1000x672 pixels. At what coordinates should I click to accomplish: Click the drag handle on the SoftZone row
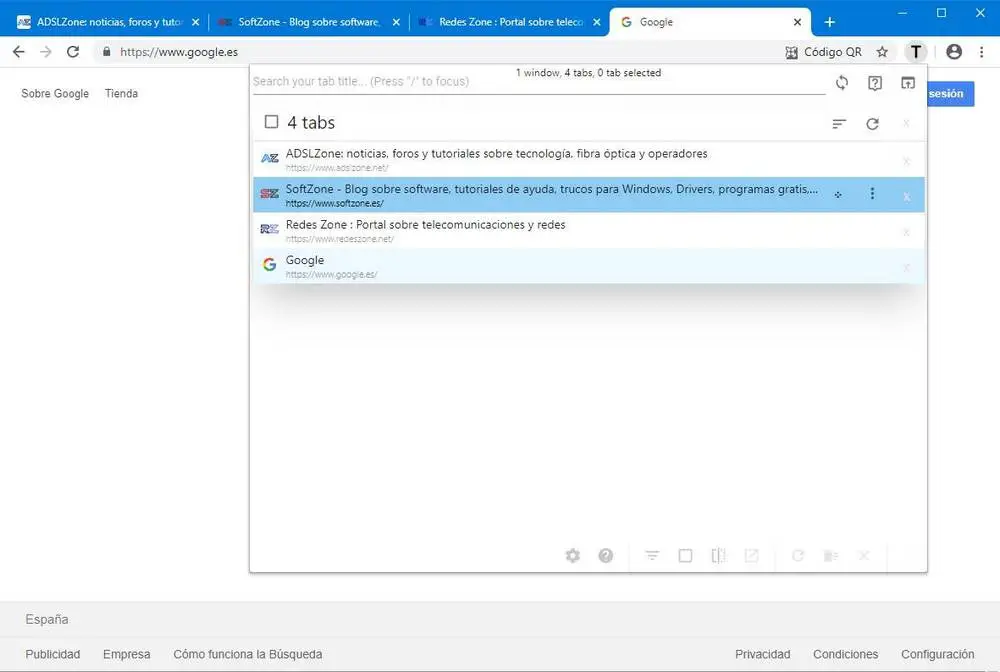pos(838,194)
